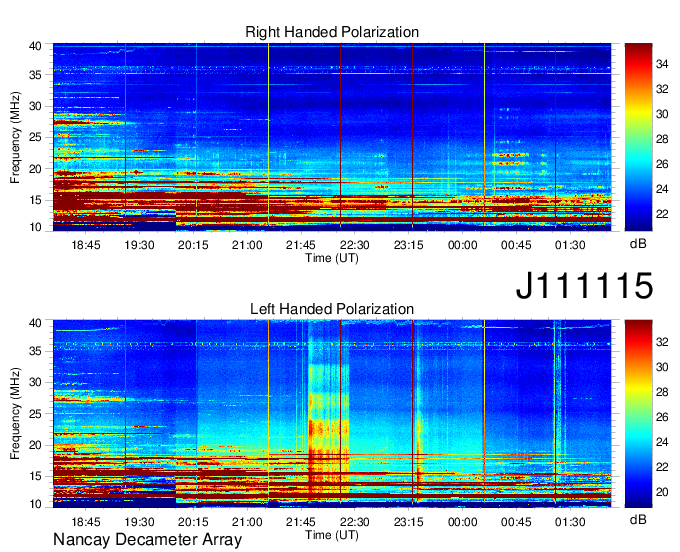Image resolution: width=680 pixels, height=552 pixels.
Task: Click the 20:15 time tick under the top panel
Action: (x=193, y=245)
